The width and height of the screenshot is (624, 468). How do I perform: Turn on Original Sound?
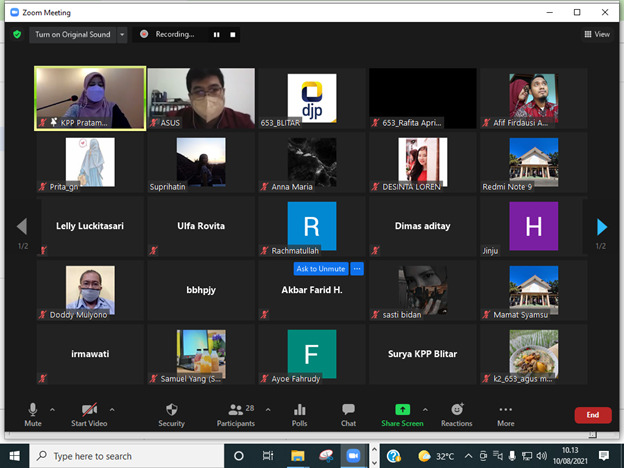coord(72,34)
